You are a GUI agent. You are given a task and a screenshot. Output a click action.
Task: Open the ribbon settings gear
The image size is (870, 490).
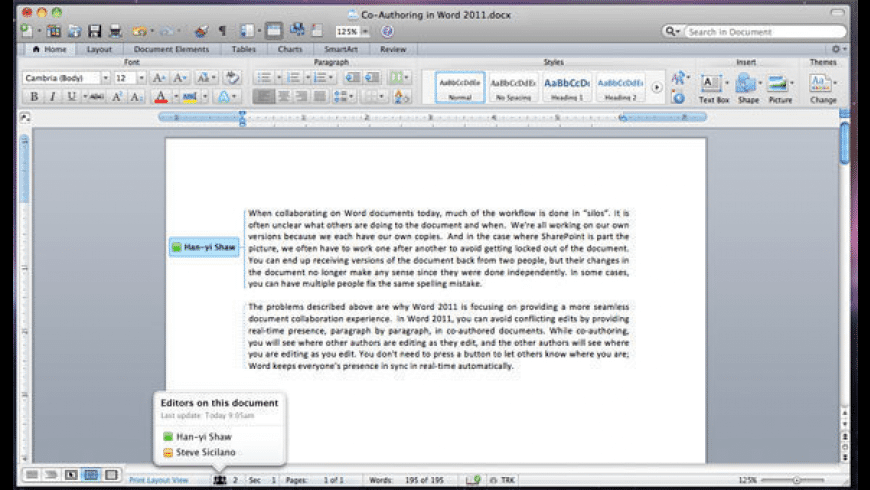(836, 49)
